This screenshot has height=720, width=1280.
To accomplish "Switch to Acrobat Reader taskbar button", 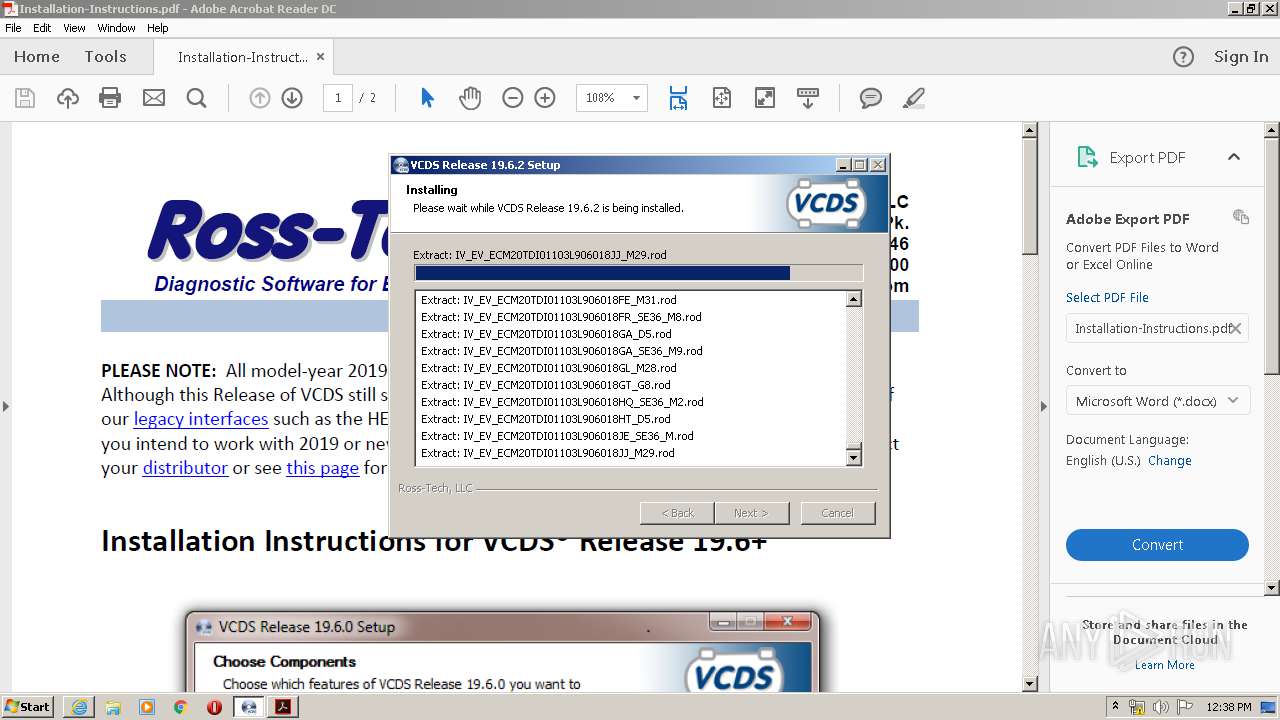I will coord(283,707).
